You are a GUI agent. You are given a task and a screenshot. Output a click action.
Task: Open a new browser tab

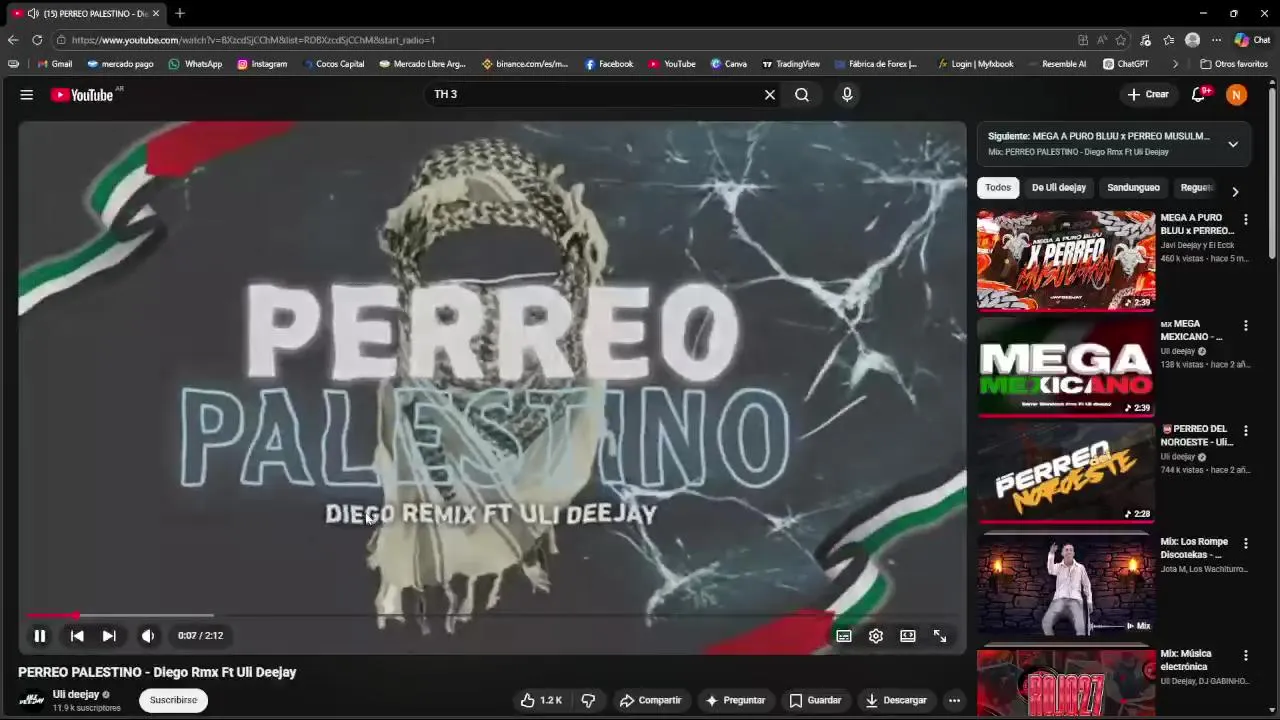pyautogui.click(x=180, y=13)
